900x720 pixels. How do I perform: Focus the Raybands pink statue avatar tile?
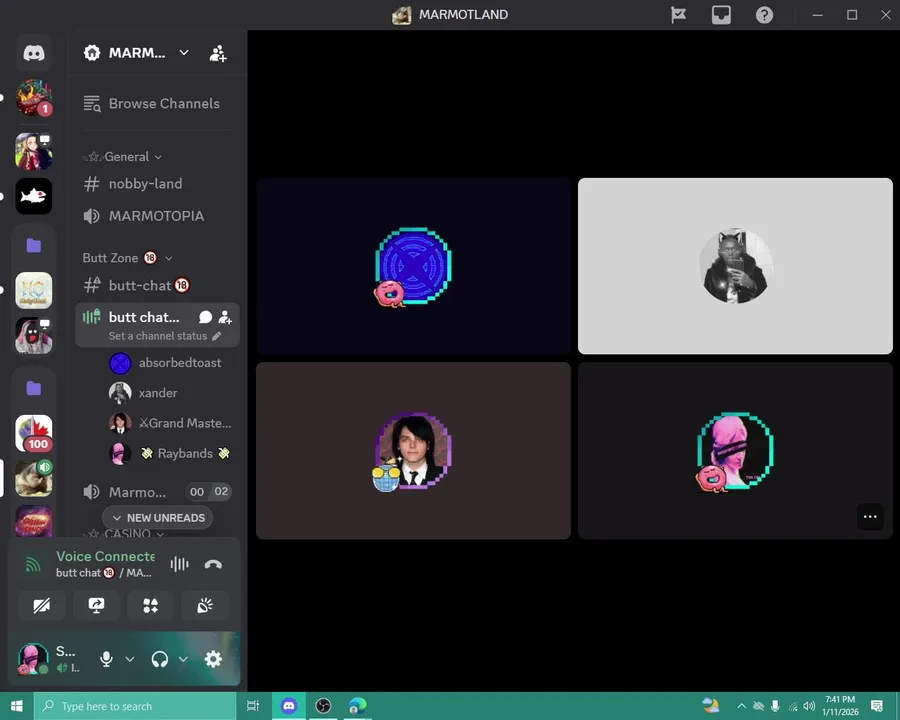pos(735,450)
